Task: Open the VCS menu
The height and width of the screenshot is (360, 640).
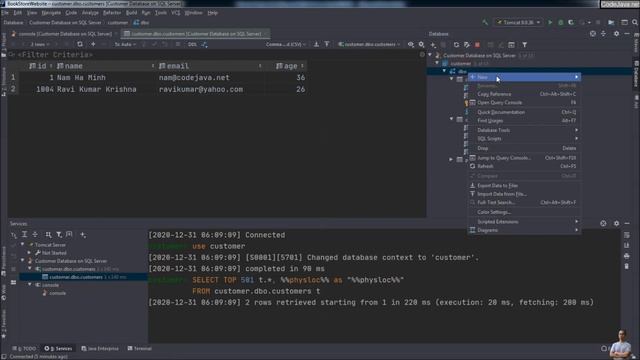Action: tap(176, 13)
